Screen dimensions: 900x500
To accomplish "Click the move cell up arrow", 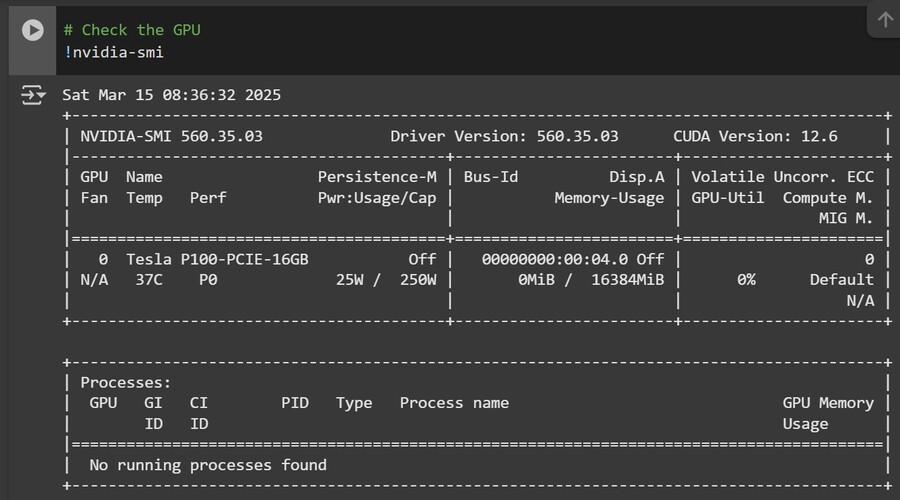I will [885, 20].
